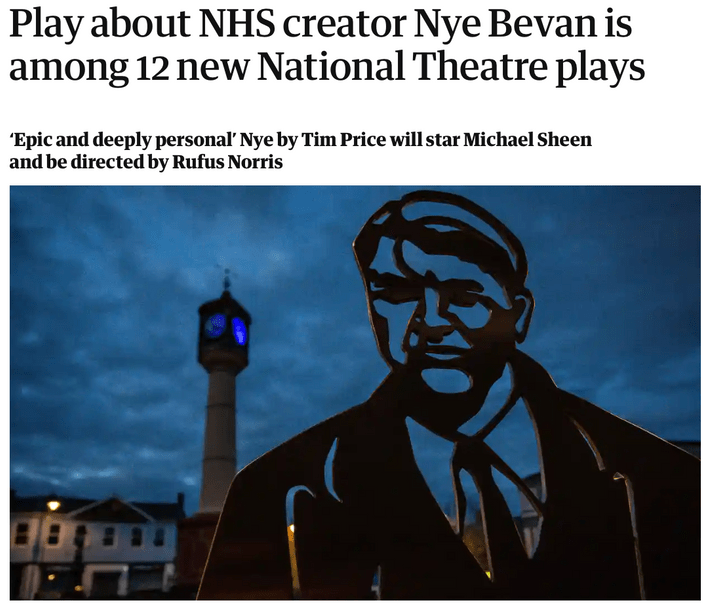Screen dimensions: 720x609
Task: Click the word 'plays' ending the headline
Action: [x=601, y=68]
